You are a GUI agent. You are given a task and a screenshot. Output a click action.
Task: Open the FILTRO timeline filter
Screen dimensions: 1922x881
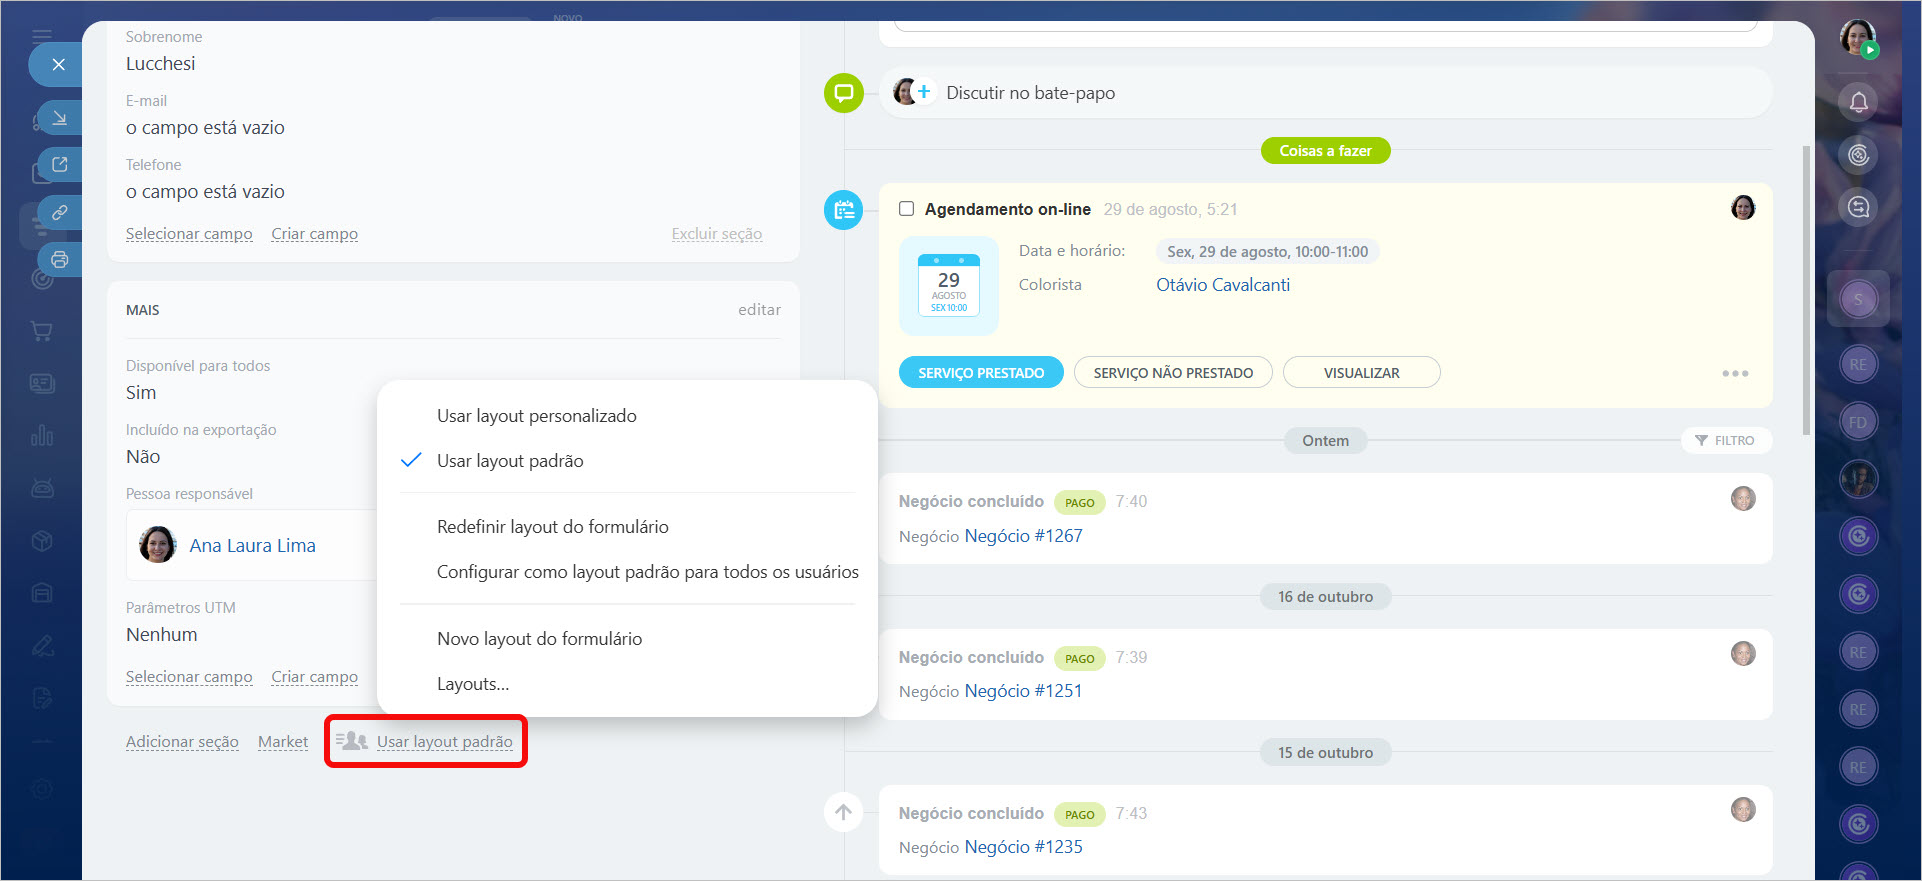pyautogui.click(x=1726, y=441)
